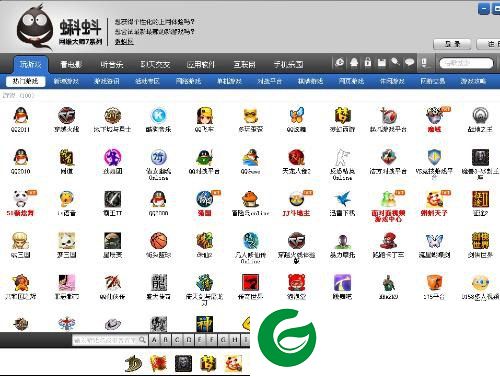This screenshot has width=500, height=376.
Task: Select the 单机游戏 sub-category
Action: coord(229,81)
